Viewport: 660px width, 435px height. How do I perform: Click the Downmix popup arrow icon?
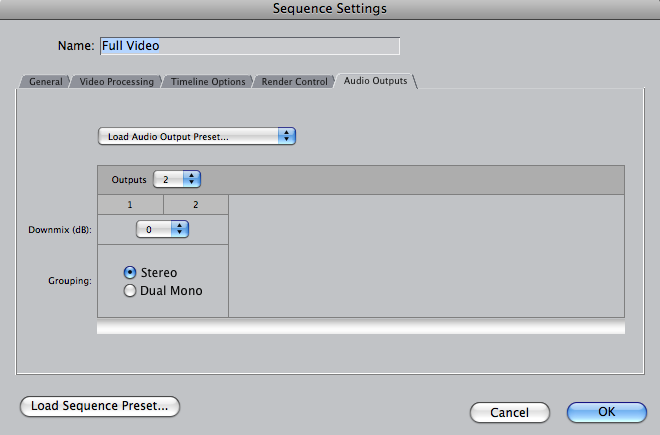click(x=180, y=229)
